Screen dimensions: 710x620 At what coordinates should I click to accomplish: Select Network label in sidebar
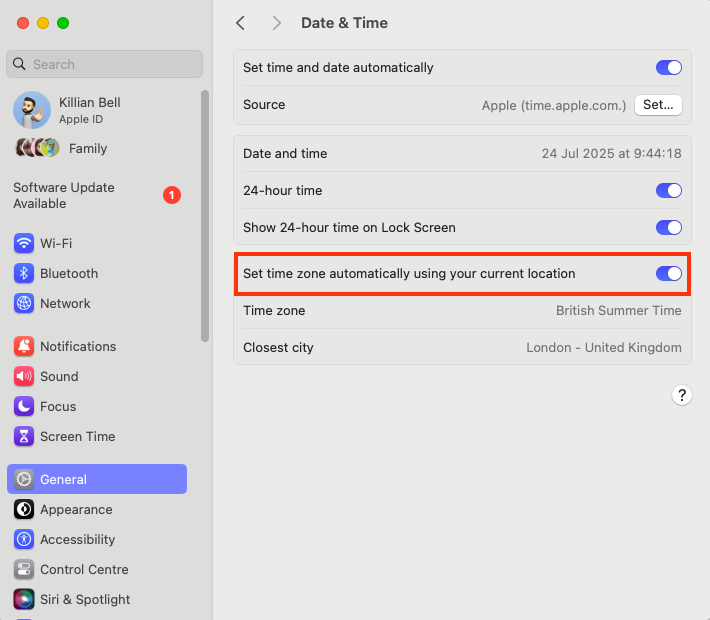click(x=65, y=303)
